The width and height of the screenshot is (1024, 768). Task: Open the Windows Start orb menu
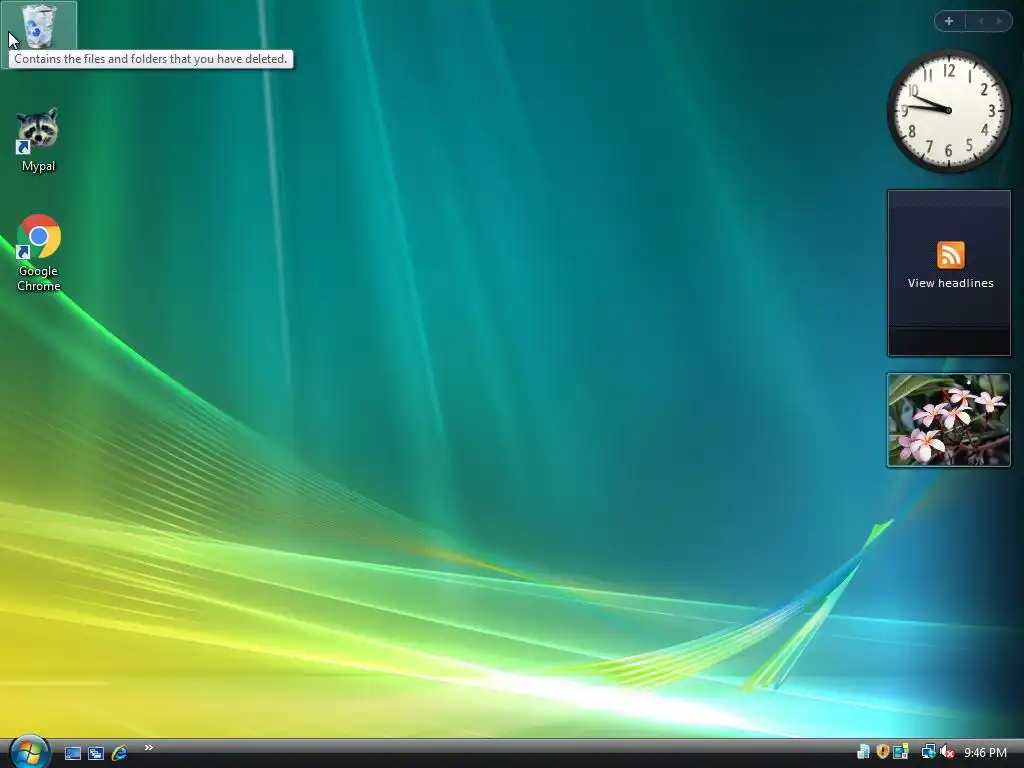click(x=29, y=752)
